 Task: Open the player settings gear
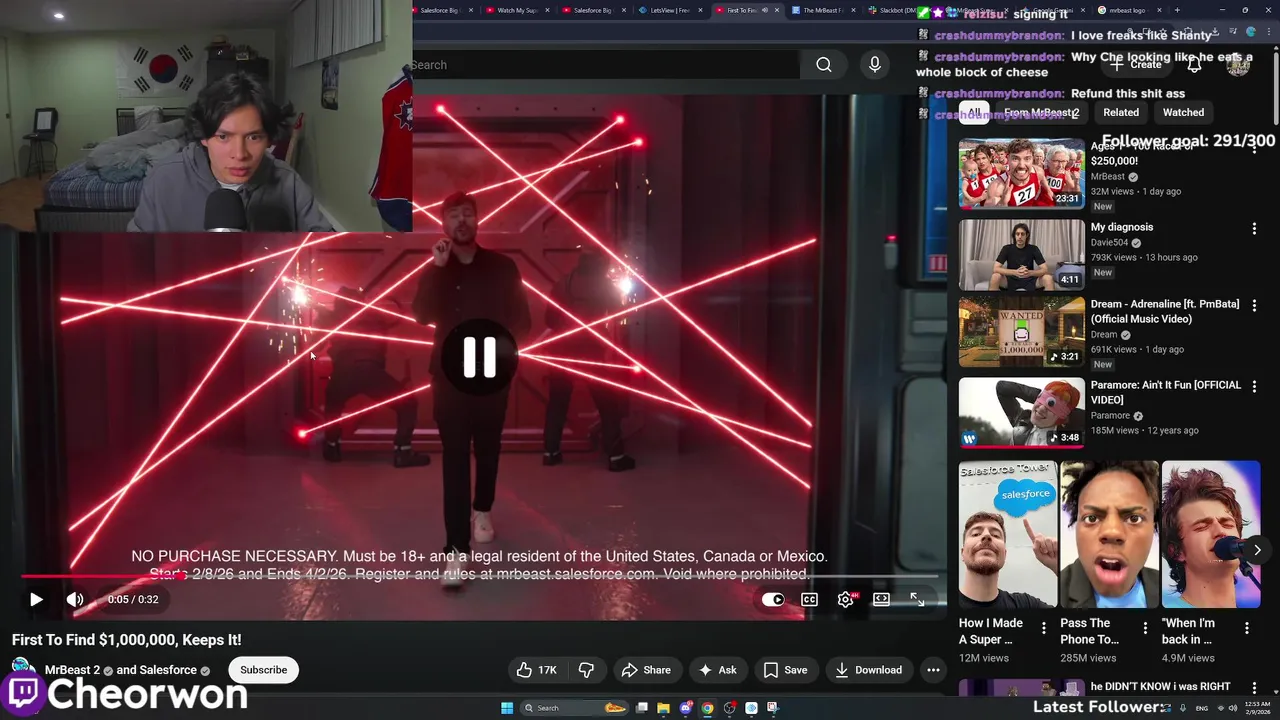coord(845,599)
